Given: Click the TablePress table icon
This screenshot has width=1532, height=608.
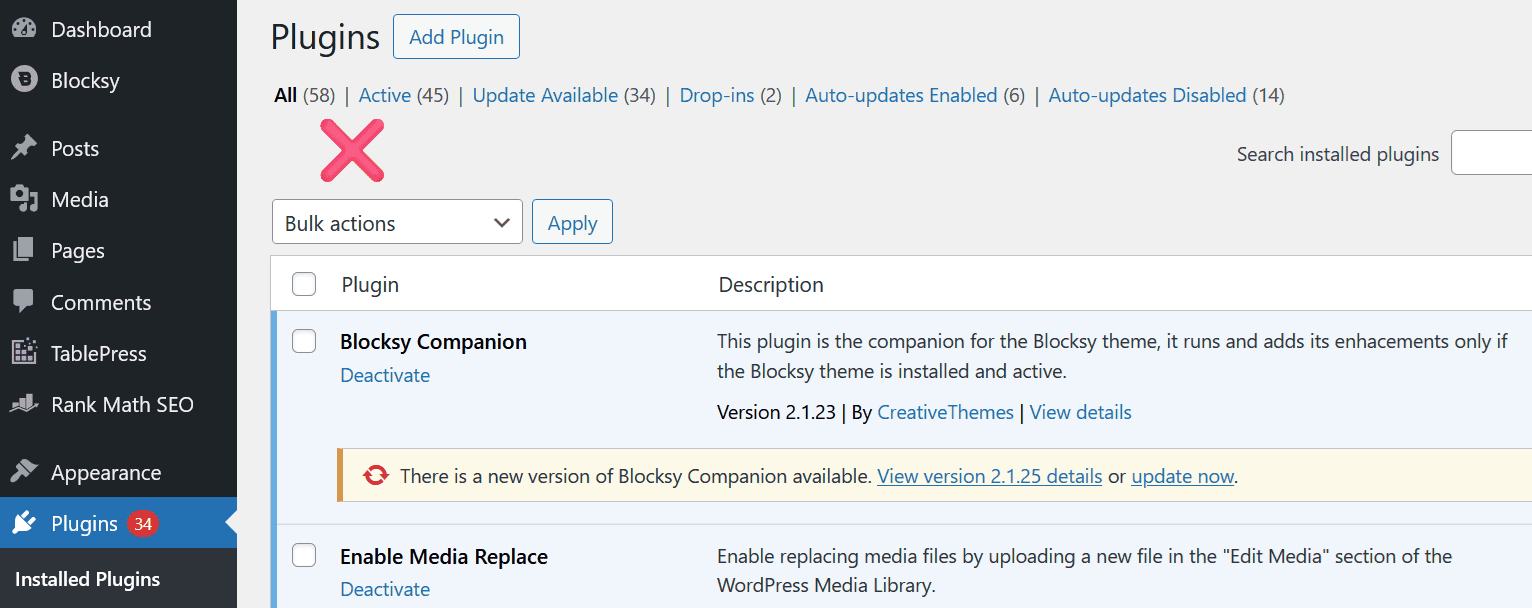Looking at the screenshot, I should [24, 353].
